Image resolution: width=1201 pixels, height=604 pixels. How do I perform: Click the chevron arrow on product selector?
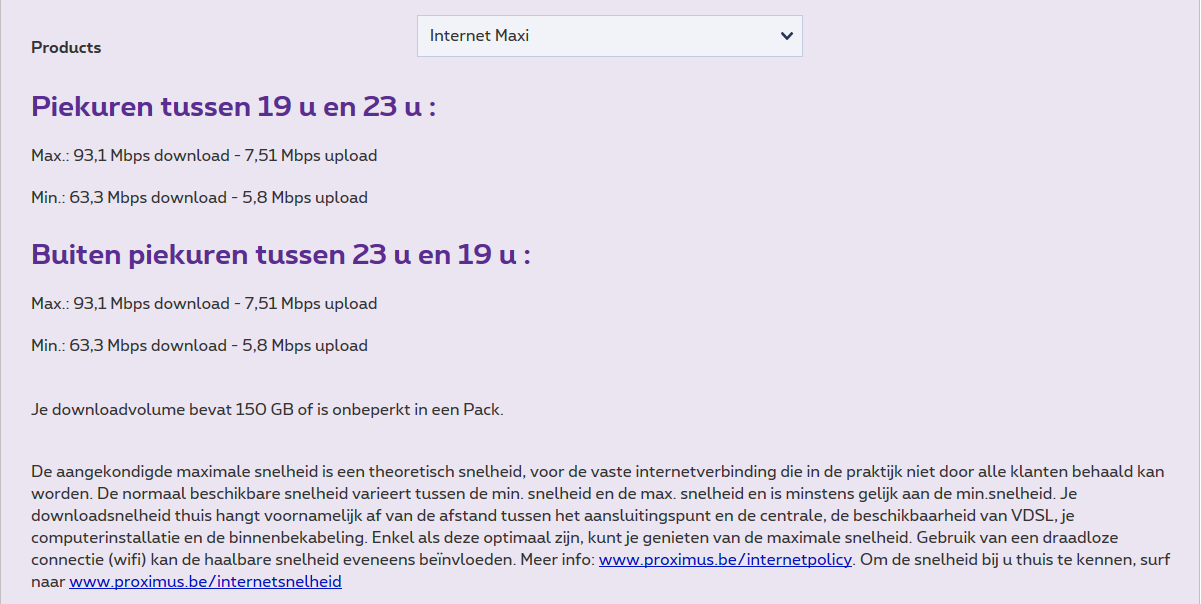786,36
